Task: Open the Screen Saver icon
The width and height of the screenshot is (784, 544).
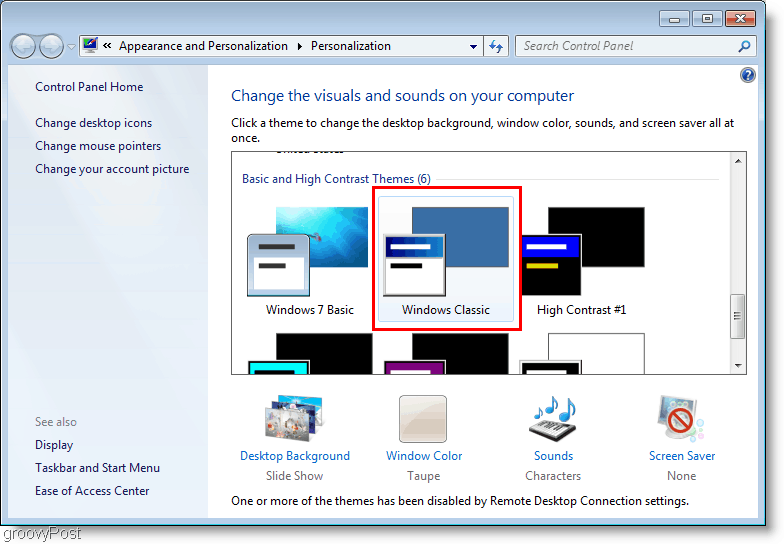Action: pyautogui.click(x=681, y=418)
